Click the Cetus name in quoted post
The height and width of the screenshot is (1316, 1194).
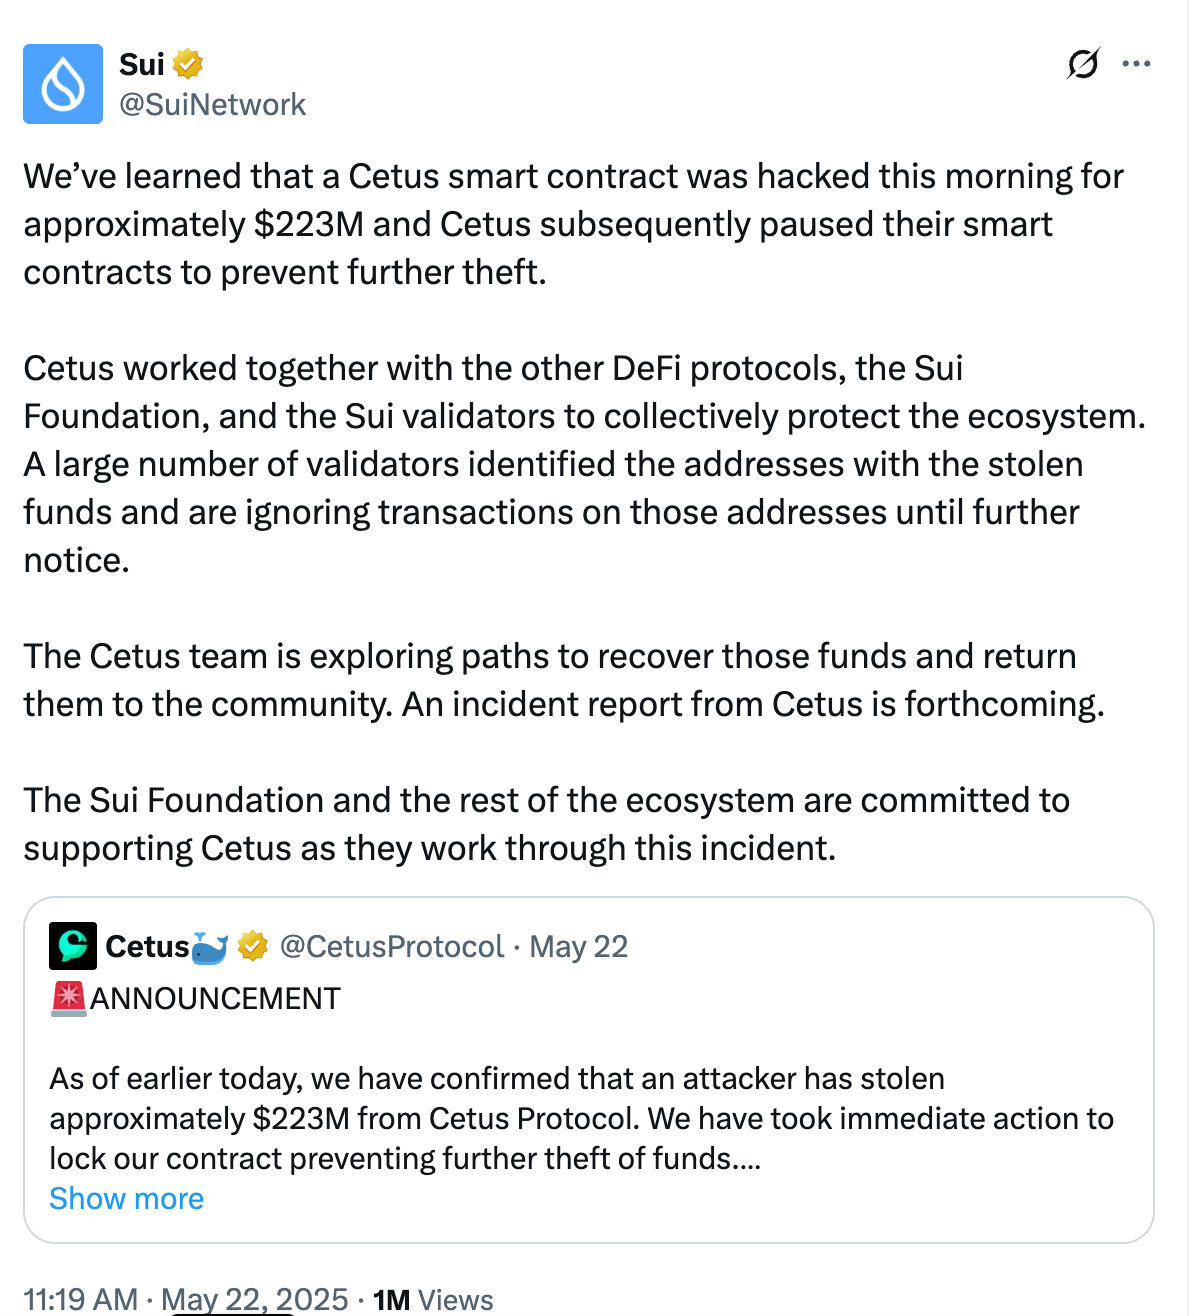point(147,946)
